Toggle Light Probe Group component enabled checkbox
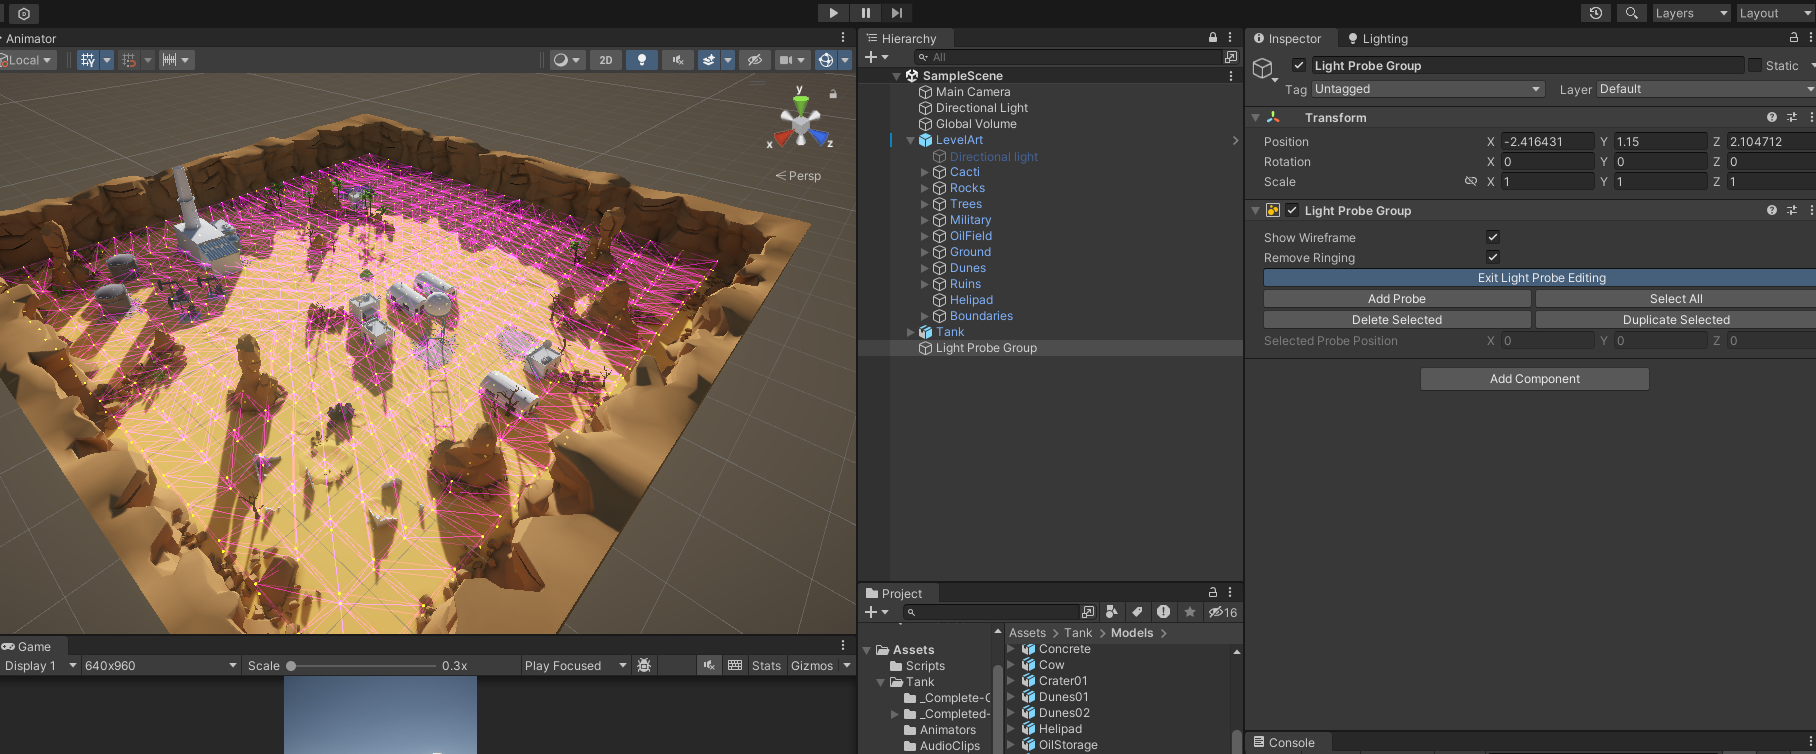This screenshot has height=754, width=1816. pyautogui.click(x=1292, y=210)
